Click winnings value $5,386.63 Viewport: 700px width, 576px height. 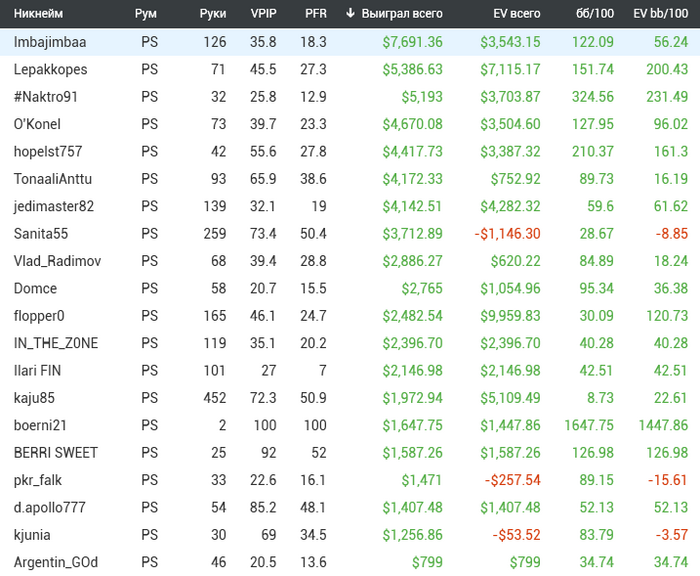[x=412, y=69]
